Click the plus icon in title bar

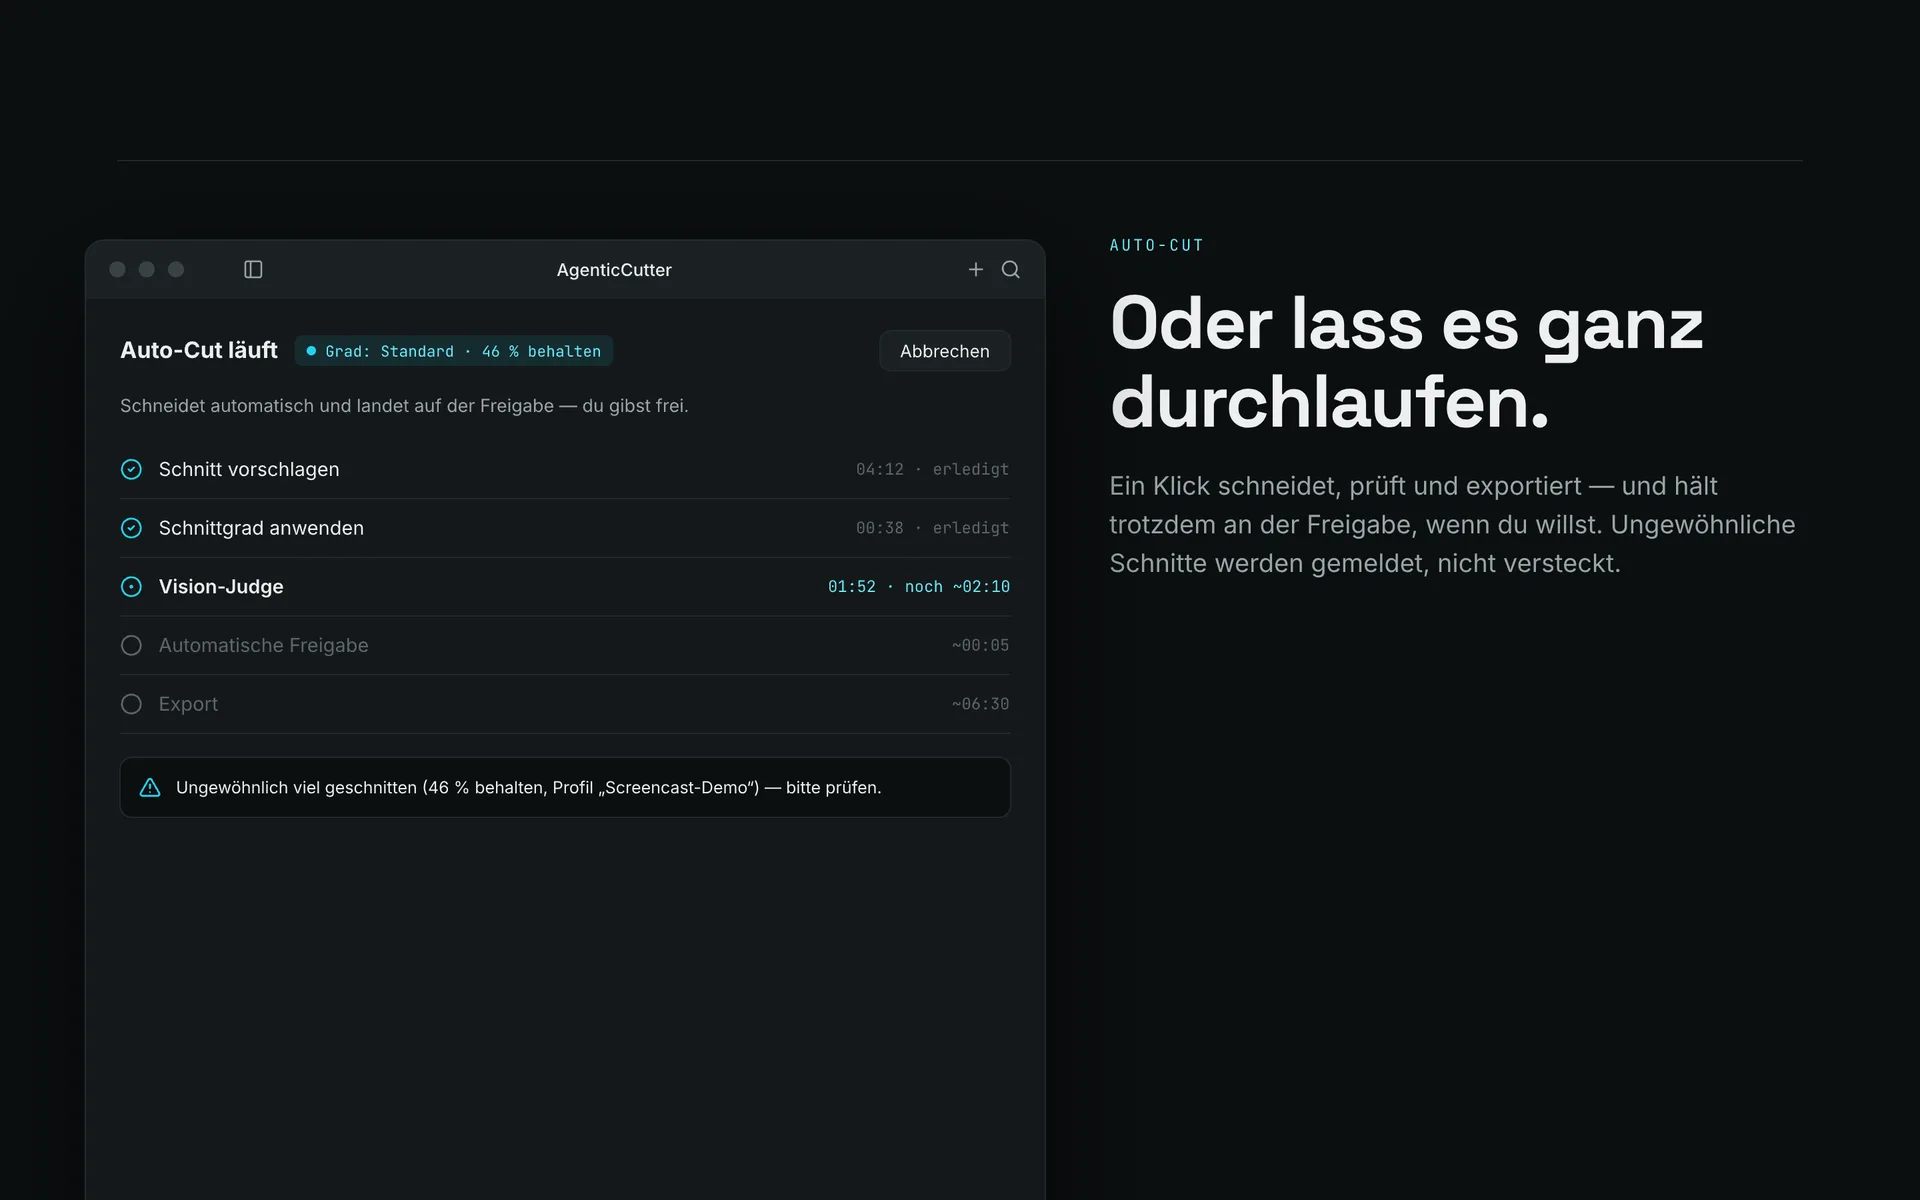tap(976, 269)
